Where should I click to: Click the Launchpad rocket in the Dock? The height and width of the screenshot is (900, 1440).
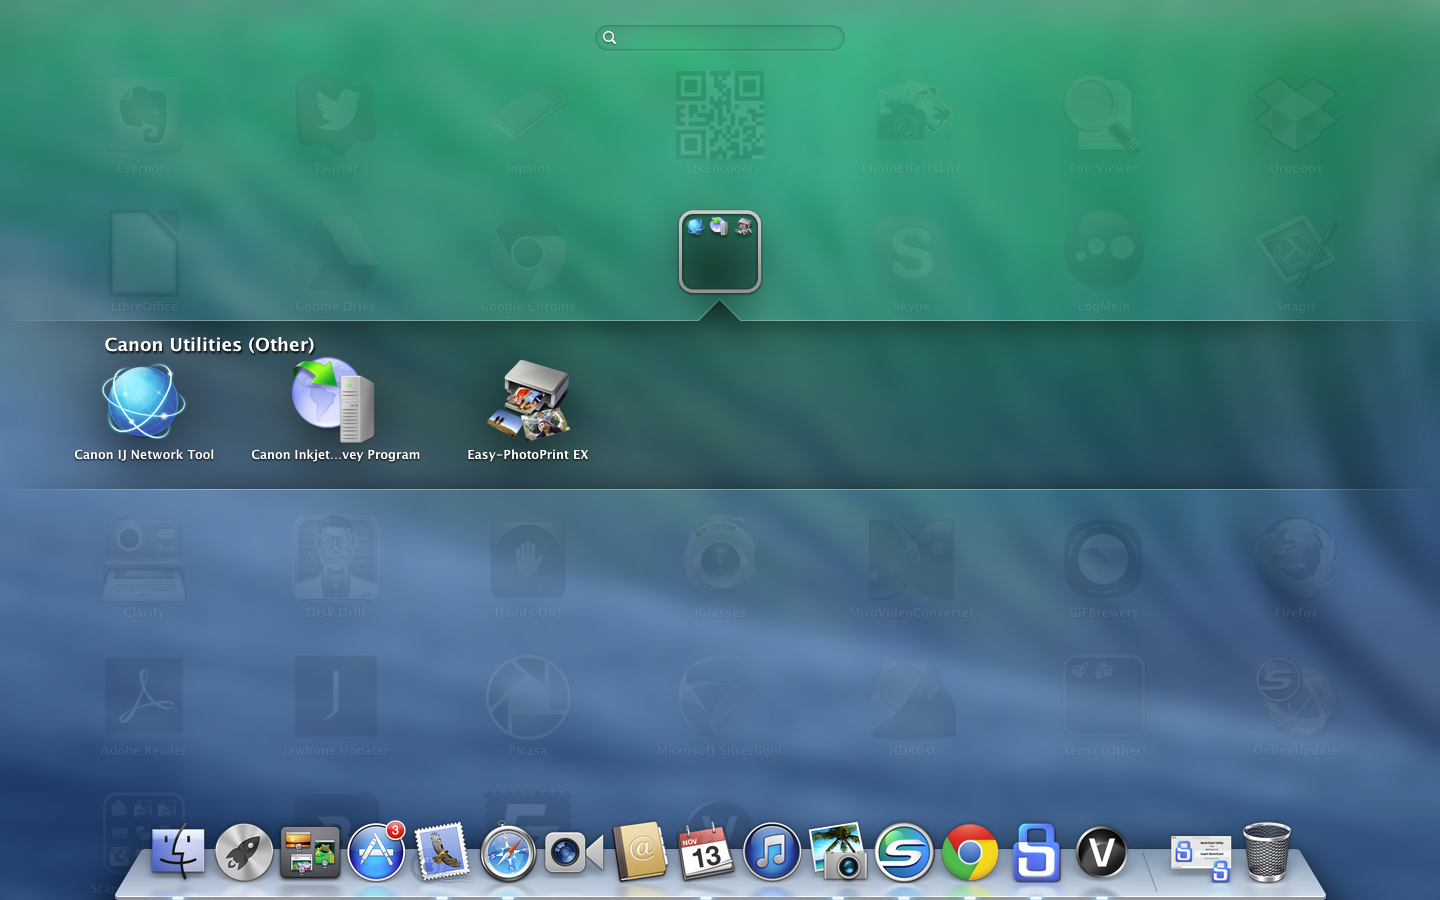click(244, 853)
